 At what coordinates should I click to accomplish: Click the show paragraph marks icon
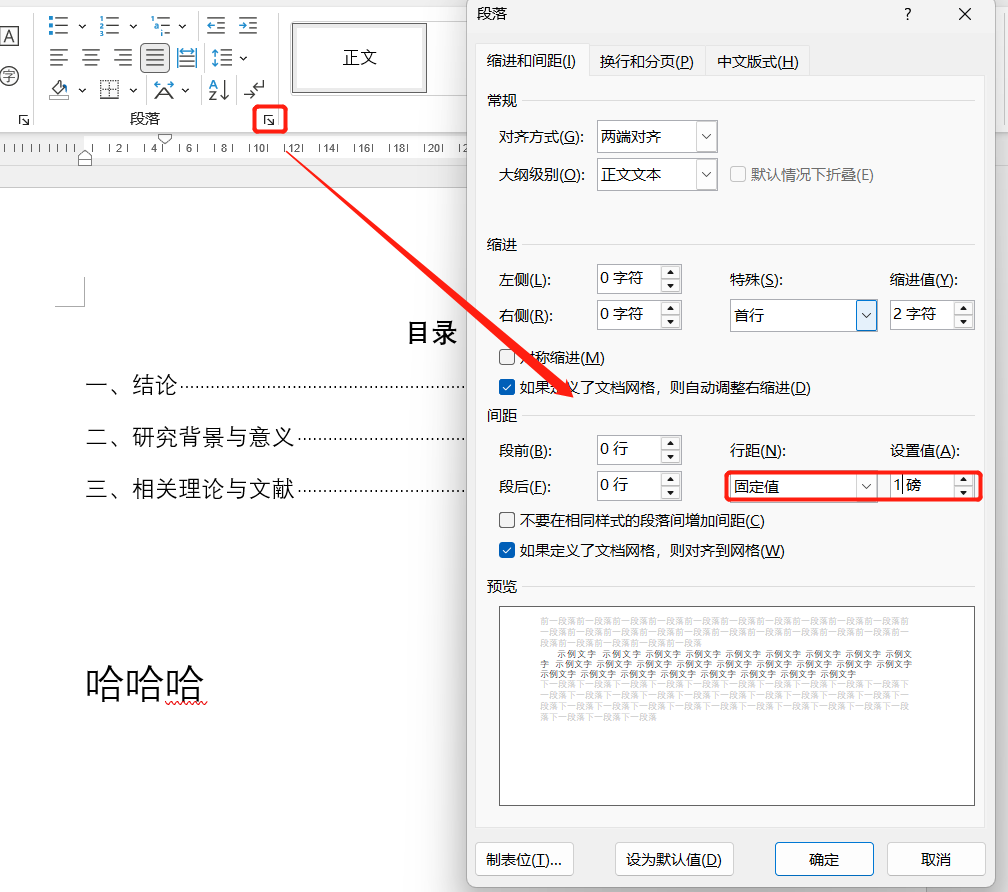point(255,90)
